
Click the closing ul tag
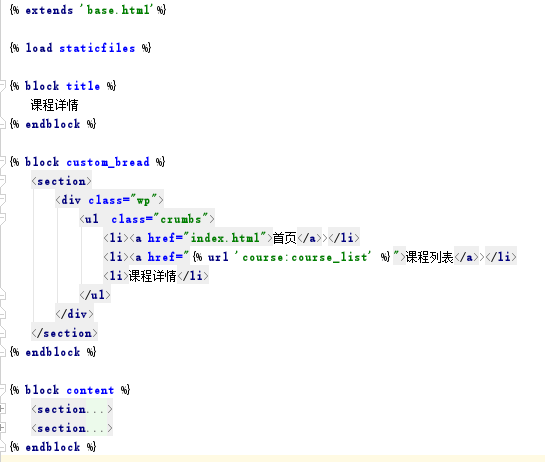pyautogui.click(x=95, y=295)
